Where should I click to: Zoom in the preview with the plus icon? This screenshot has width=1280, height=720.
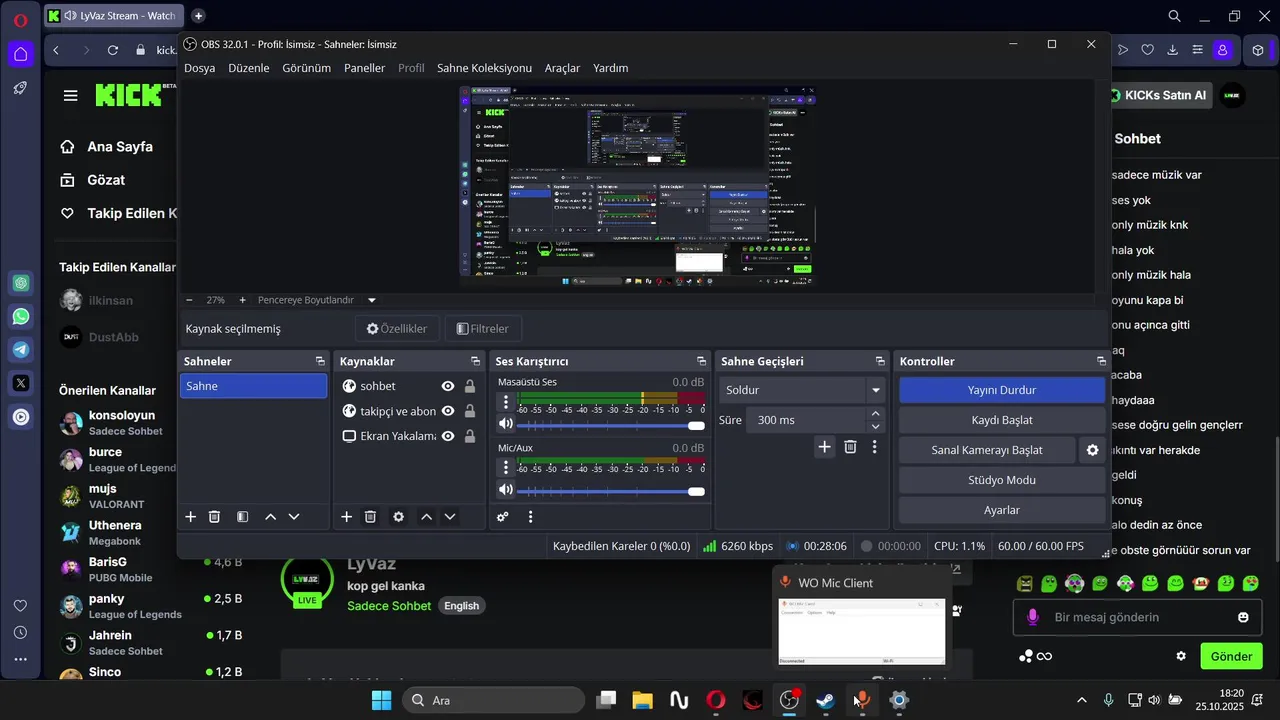(242, 300)
